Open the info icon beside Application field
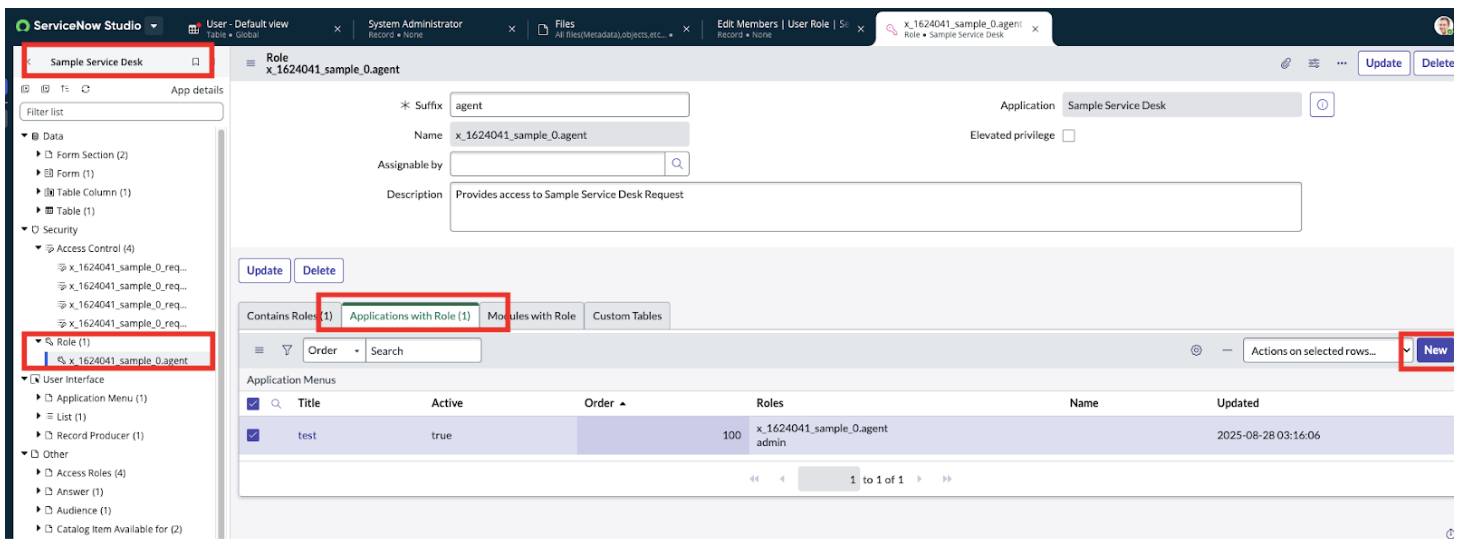This screenshot has width=1462, height=548. coord(1322,105)
